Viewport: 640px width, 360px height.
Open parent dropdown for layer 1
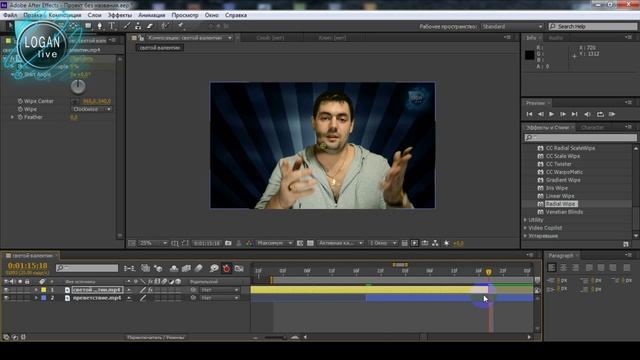click(219, 290)
